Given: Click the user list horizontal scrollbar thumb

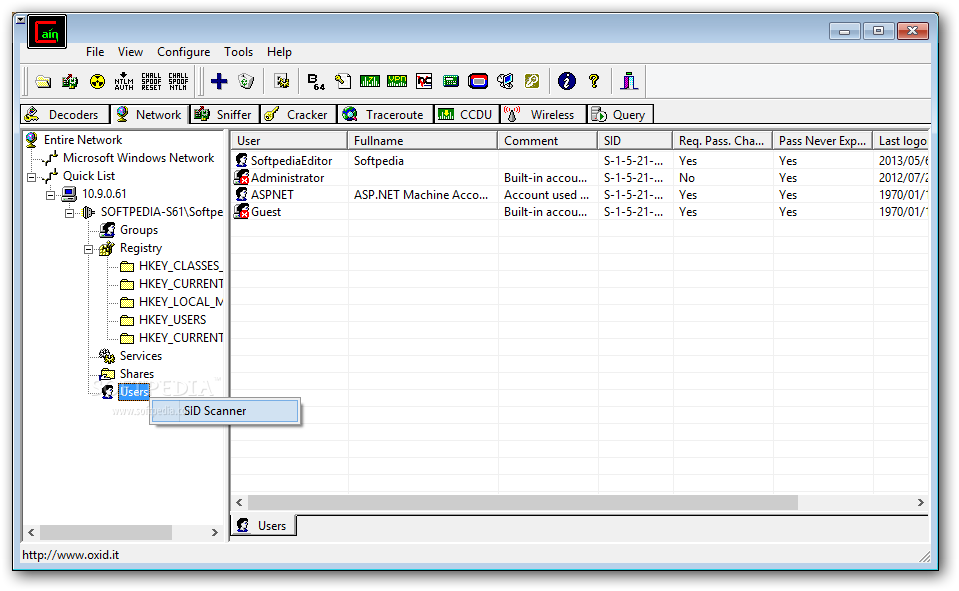Looking at the screenshot, I should pos(523,502).
